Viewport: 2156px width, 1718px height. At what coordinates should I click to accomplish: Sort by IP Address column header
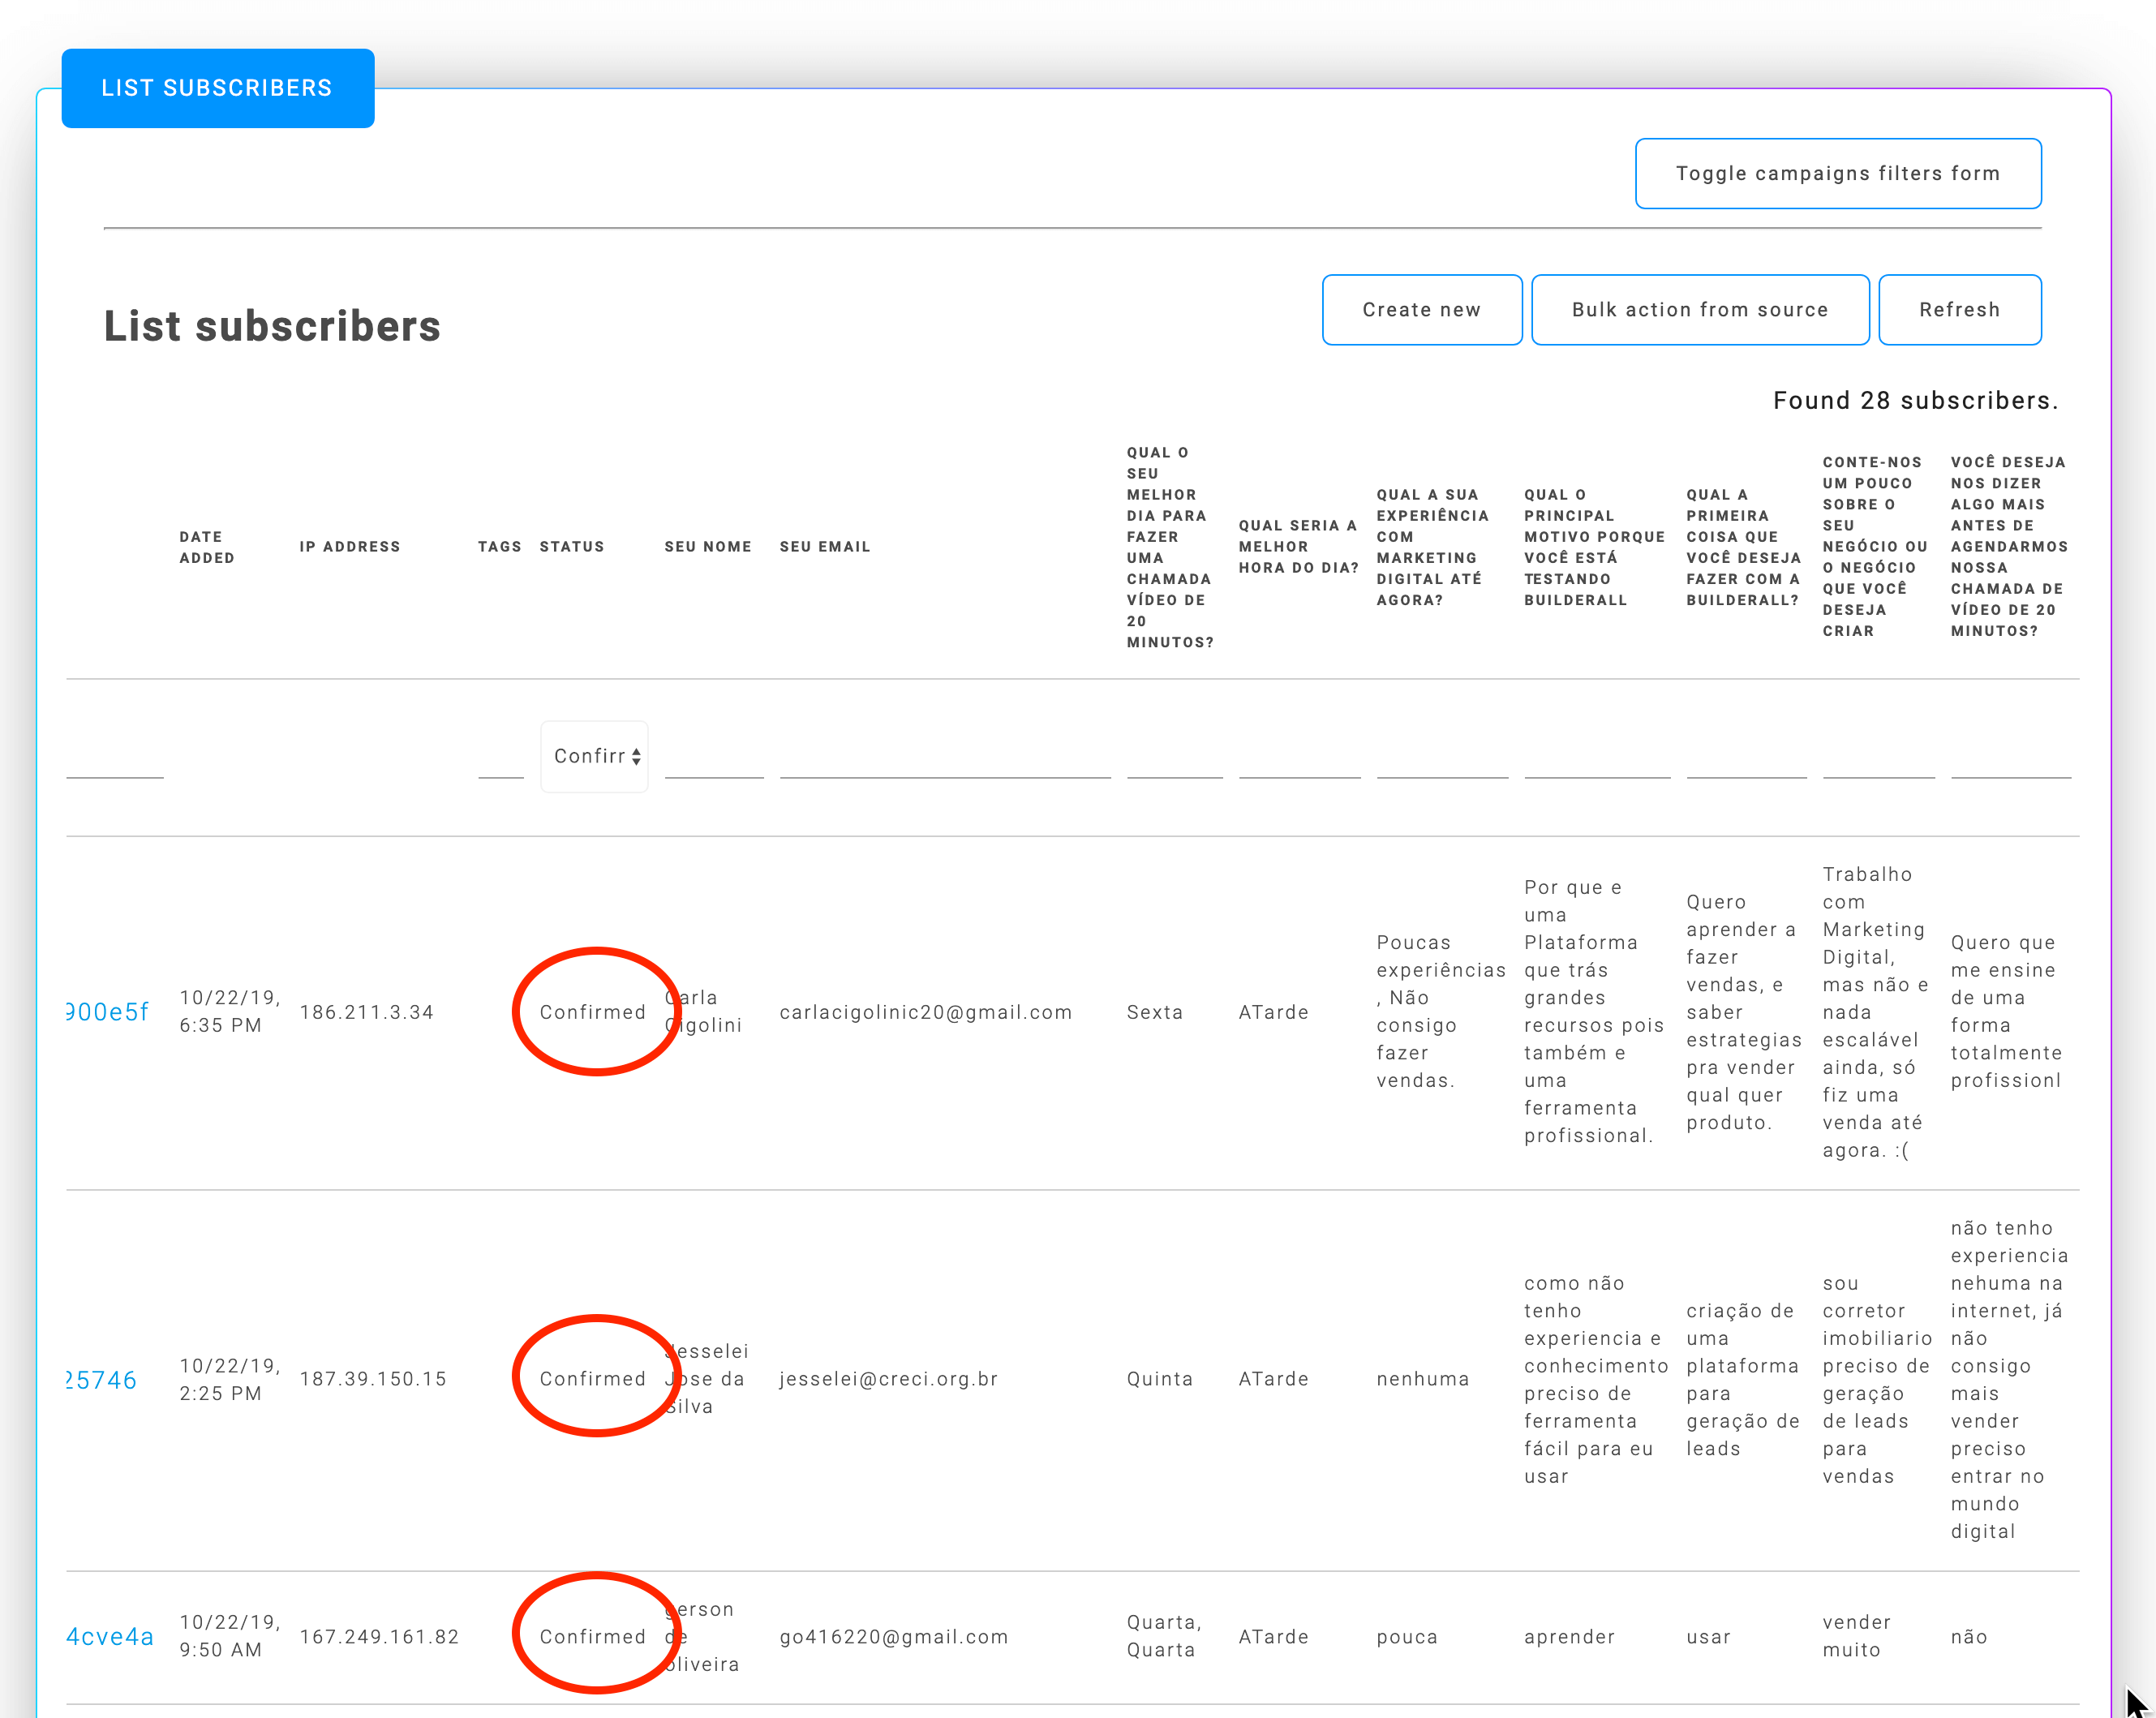click(349, 547)
